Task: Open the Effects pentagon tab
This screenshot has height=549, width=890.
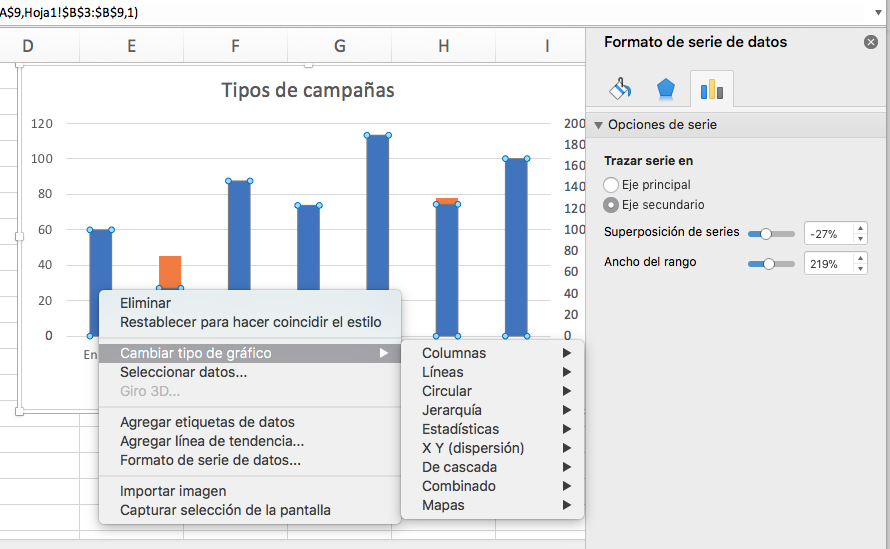Action: coord(666,89)
